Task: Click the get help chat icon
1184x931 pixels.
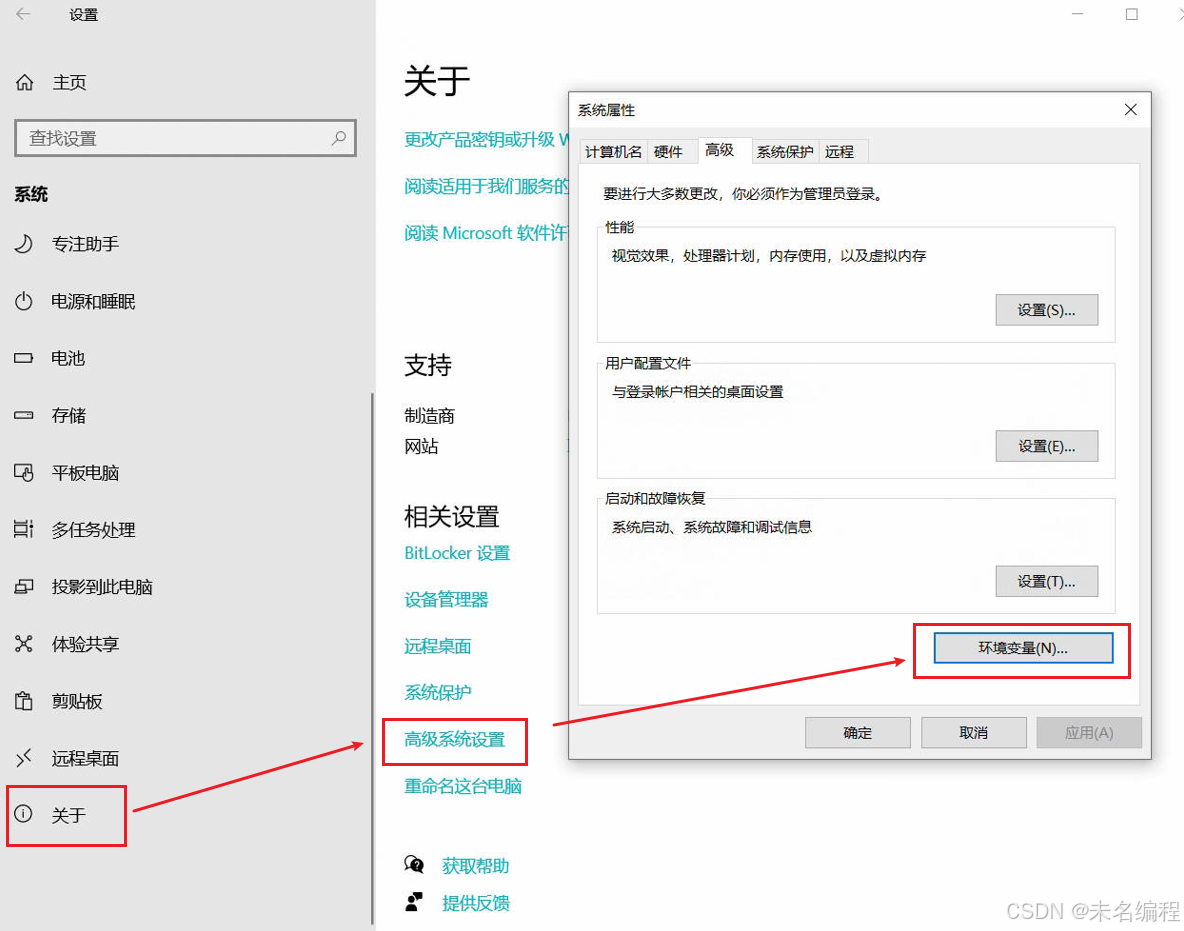Action: 414,865
